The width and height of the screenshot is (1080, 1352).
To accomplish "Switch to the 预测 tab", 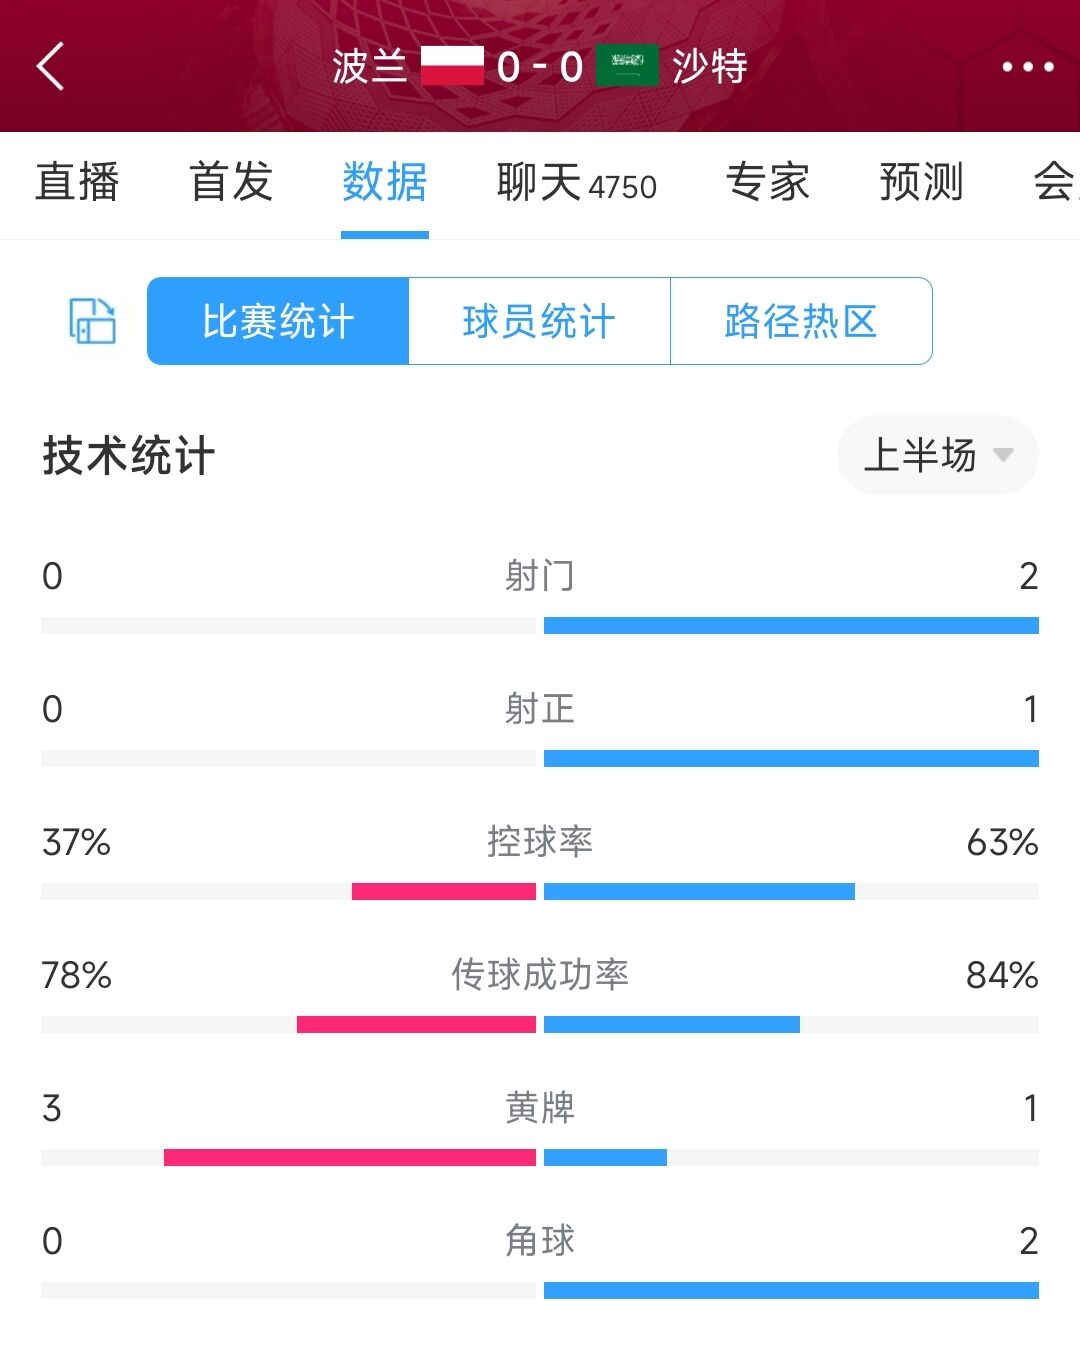I will [x=921, y=182].
